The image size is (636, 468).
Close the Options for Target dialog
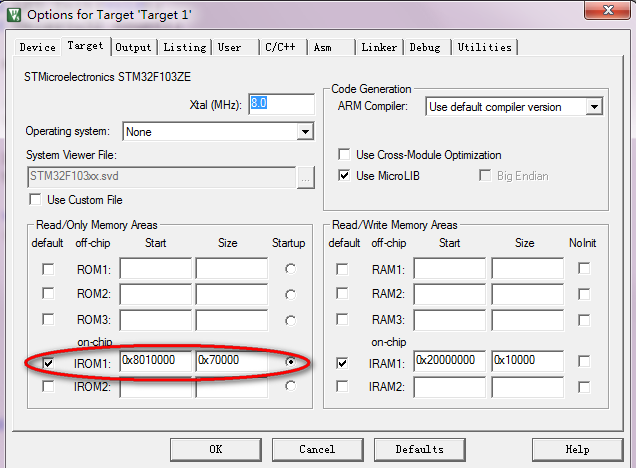(x=608, y=10)
